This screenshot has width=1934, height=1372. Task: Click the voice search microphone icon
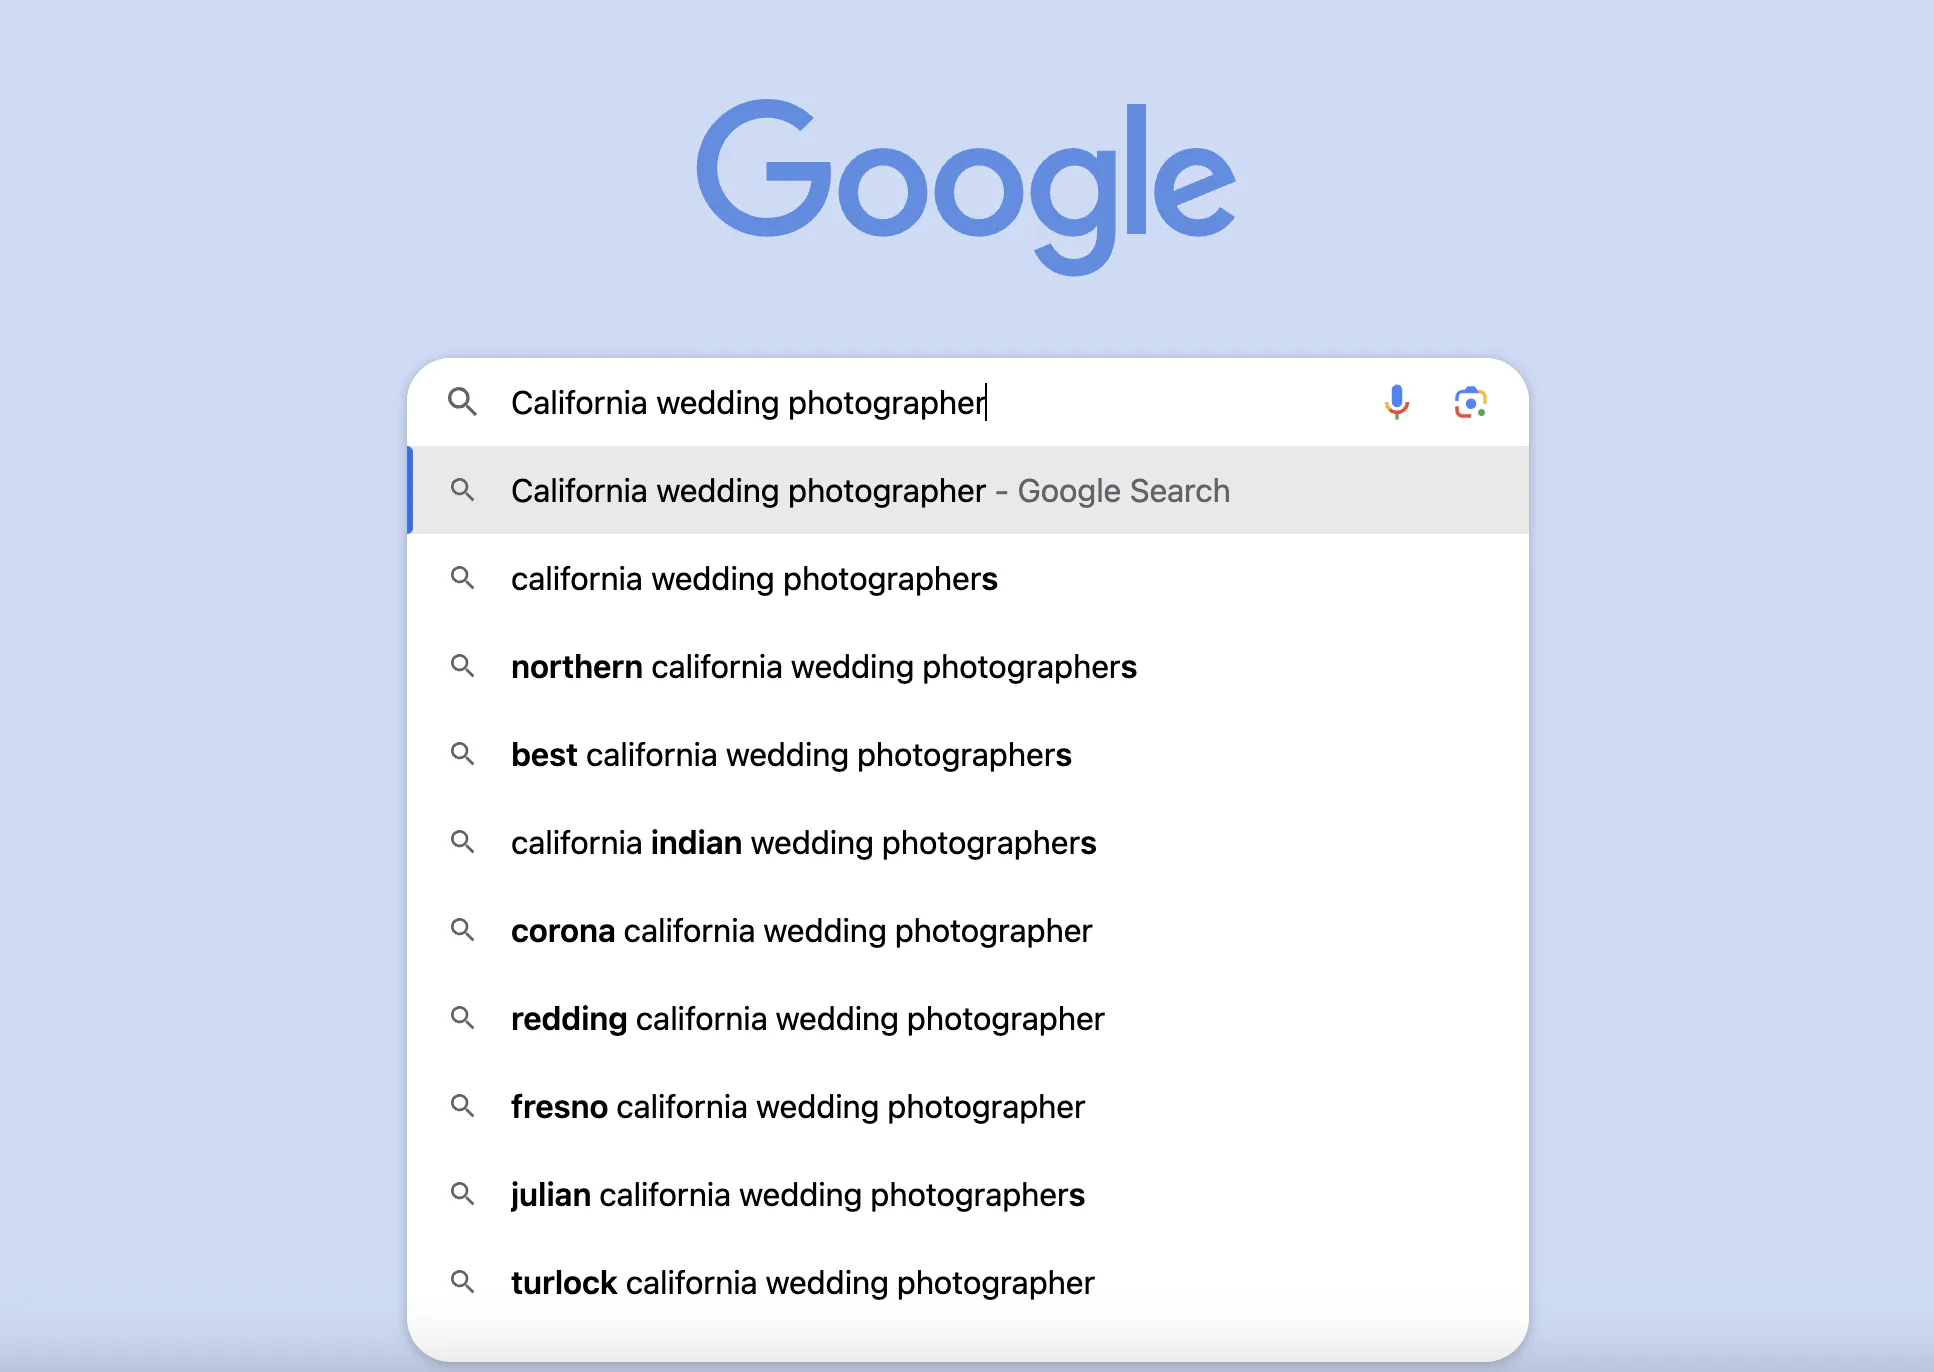click(x=1396, y=402)
